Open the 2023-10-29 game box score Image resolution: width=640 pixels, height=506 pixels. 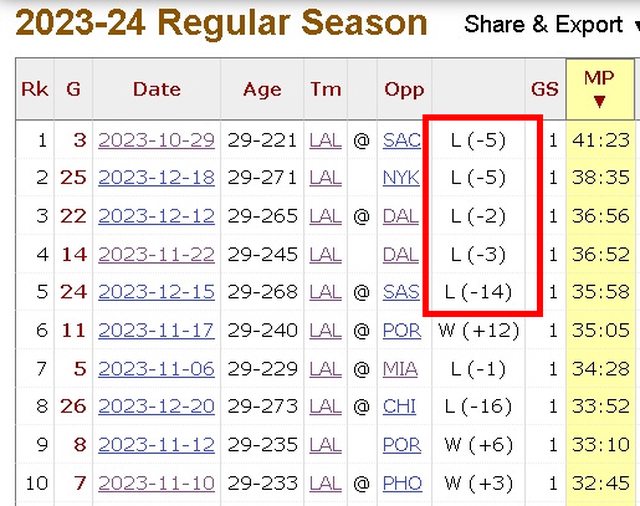click(156, 140)
